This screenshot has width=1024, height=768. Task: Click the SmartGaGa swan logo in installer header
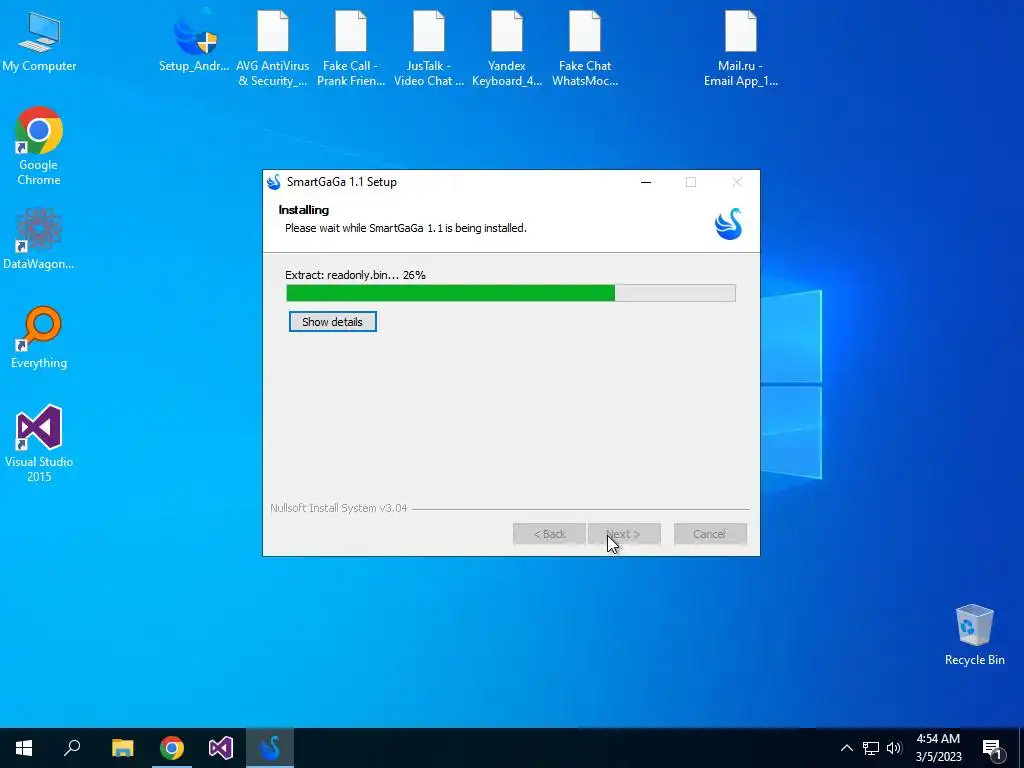[x=728, y=224]
